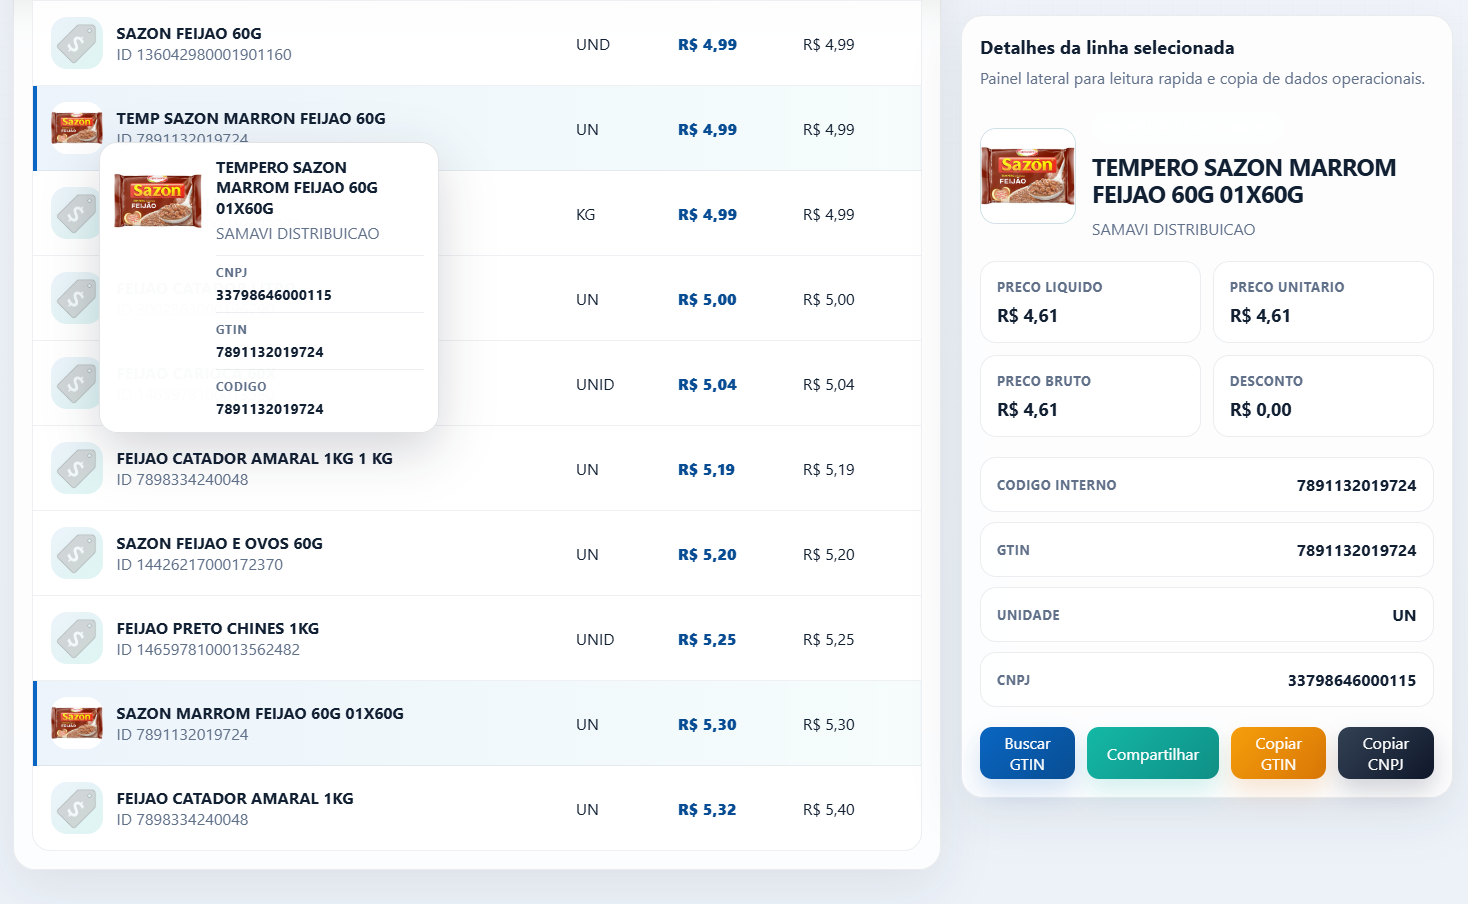
Task: Click the tag icon for the R$ 5,32 FEIJAO CATADOR AMARAL row
Action: [x=77, y=808]
